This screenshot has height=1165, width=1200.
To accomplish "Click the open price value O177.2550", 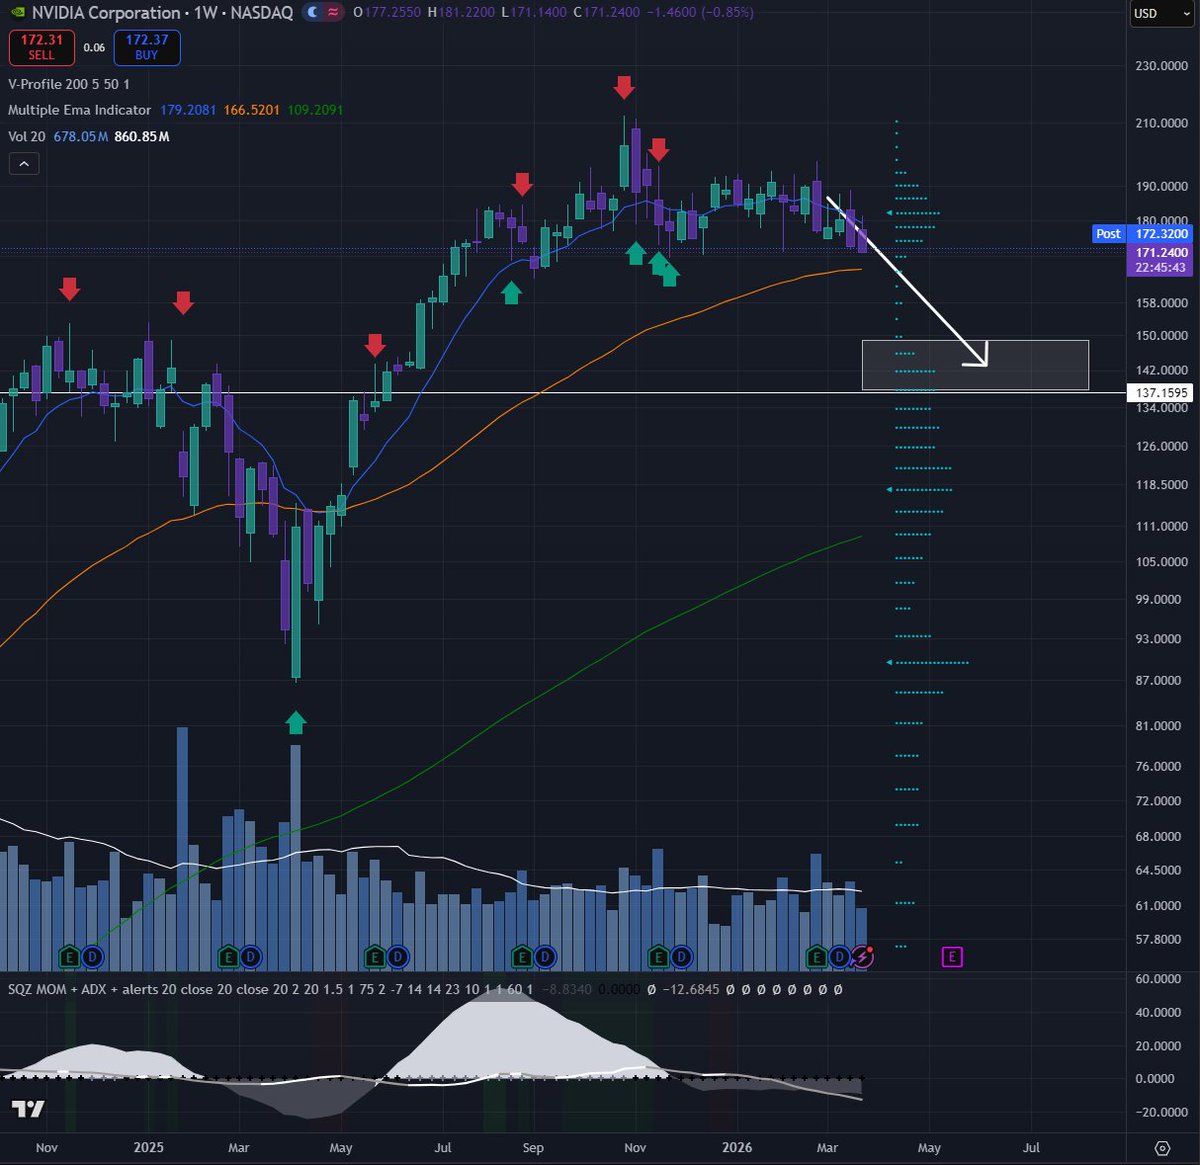I will pyautogui.click(x=387, y=13).
